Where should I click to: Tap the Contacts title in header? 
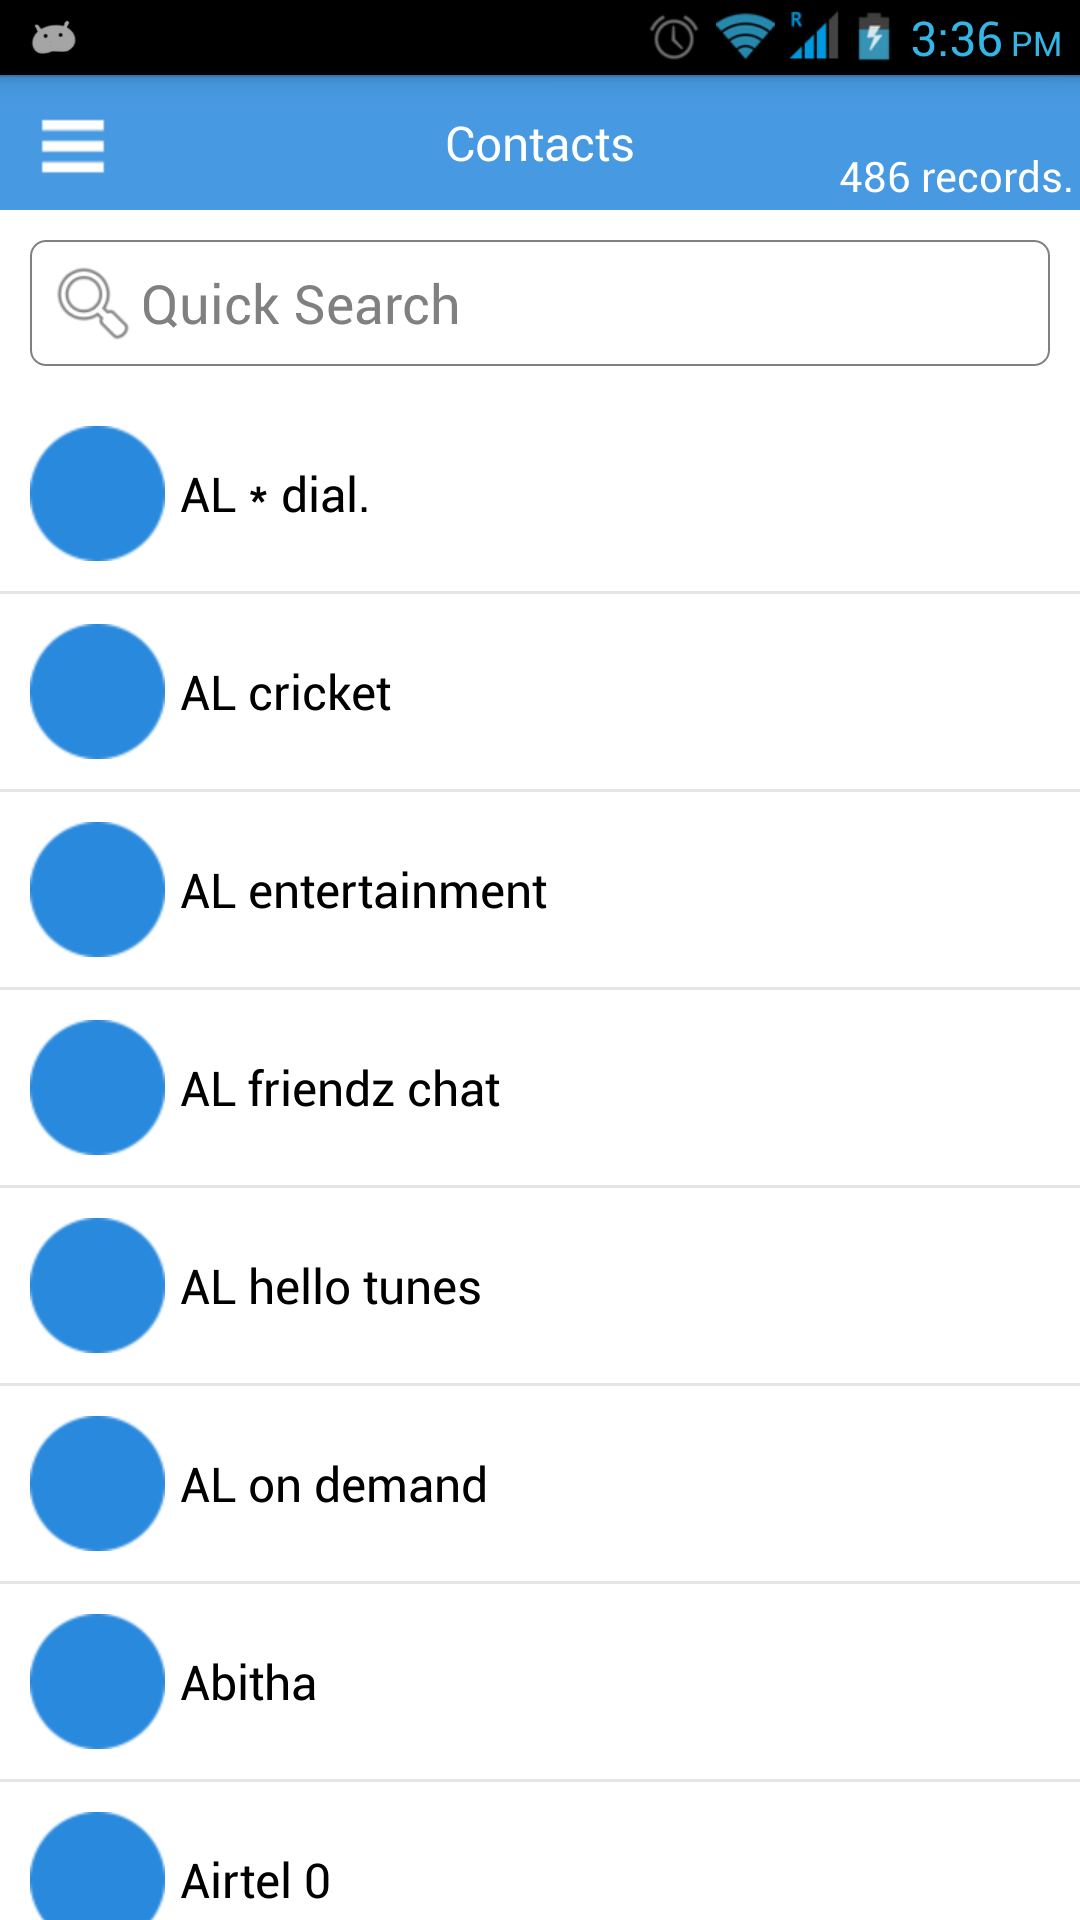click(540, 145)
